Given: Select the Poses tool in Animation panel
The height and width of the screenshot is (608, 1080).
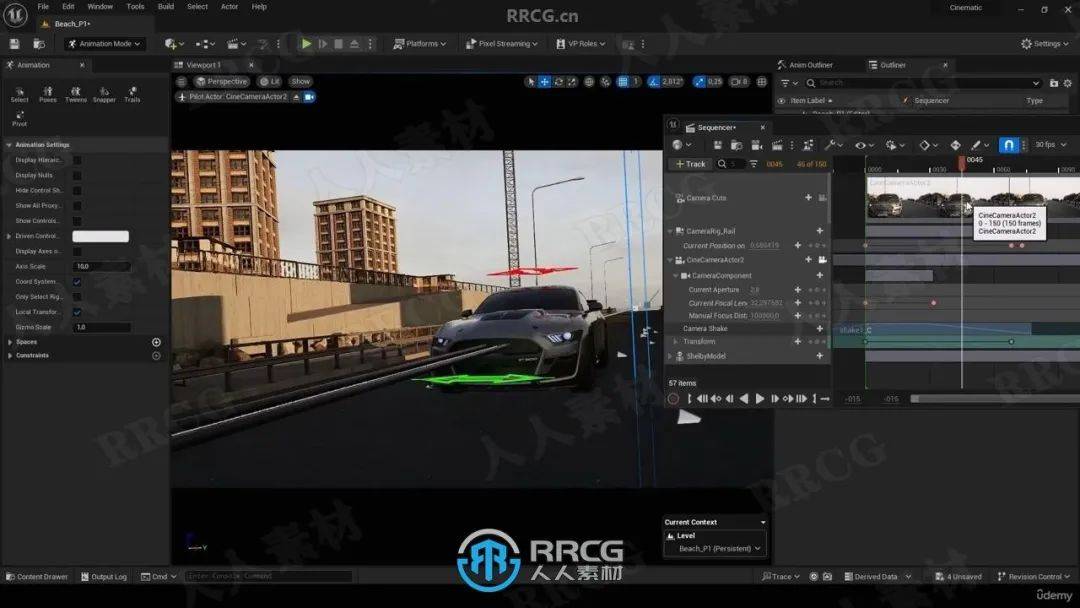Looking at the screenshot, I should point(48,94).
